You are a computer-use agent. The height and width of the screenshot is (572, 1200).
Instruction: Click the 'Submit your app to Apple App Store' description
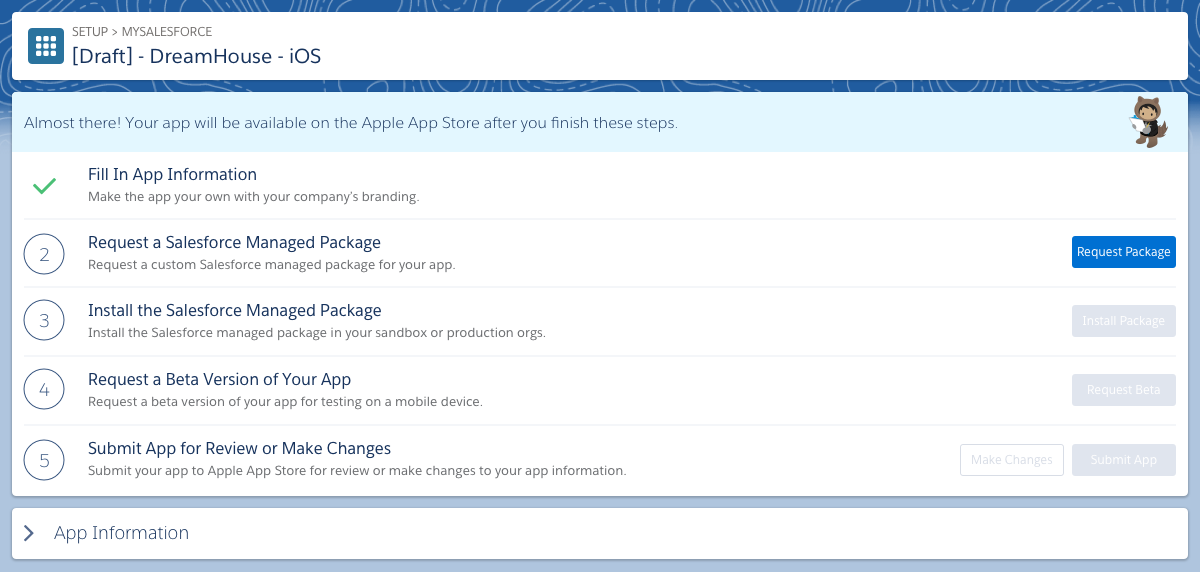coord(357,471)
